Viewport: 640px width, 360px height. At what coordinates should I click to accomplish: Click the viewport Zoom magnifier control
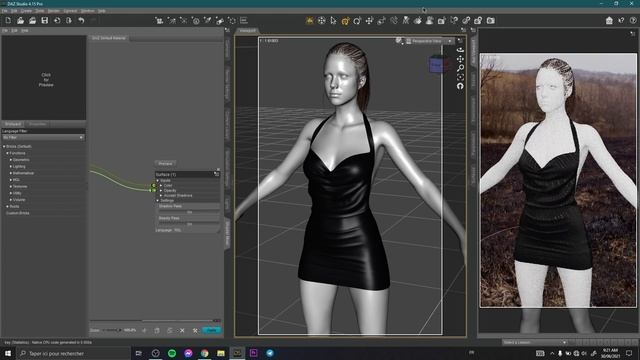[460, 68]
